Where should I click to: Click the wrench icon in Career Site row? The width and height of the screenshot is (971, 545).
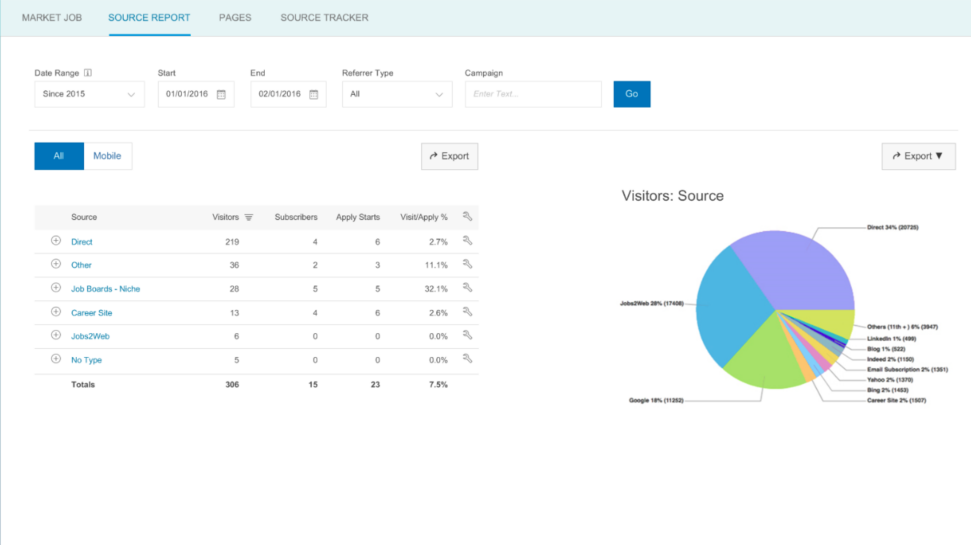click(x=468, y=312)
